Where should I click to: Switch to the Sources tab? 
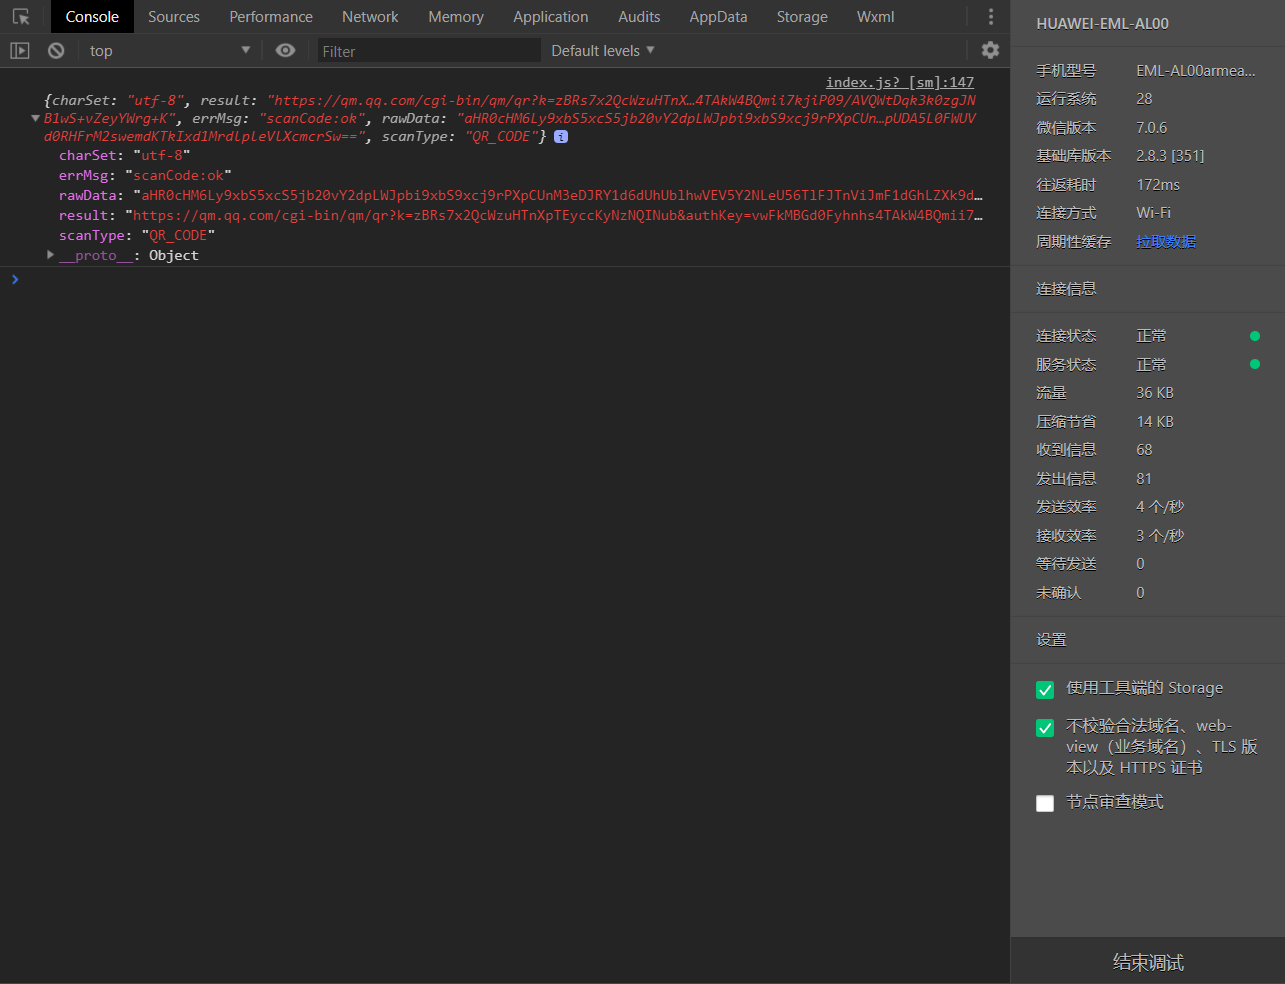(174, 17)
